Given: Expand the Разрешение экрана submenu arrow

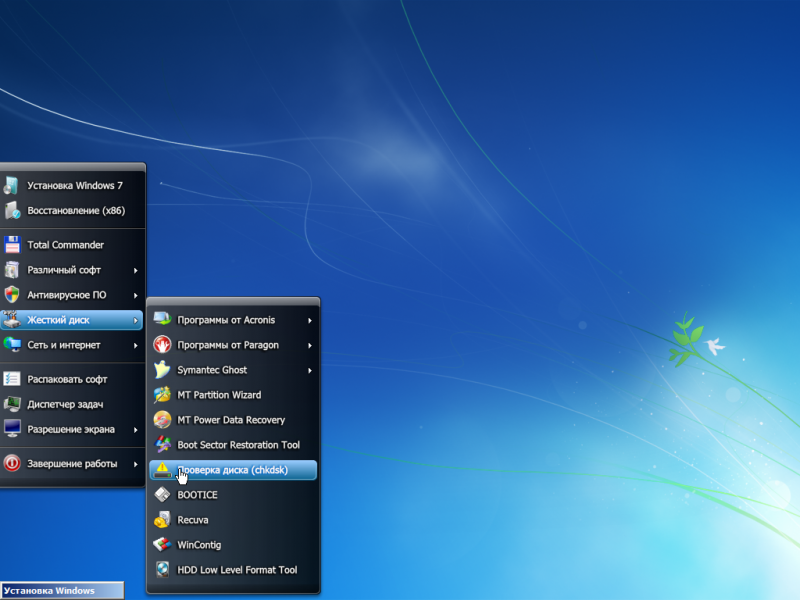Looking at the screenshot, I should [x=136, y=430].
